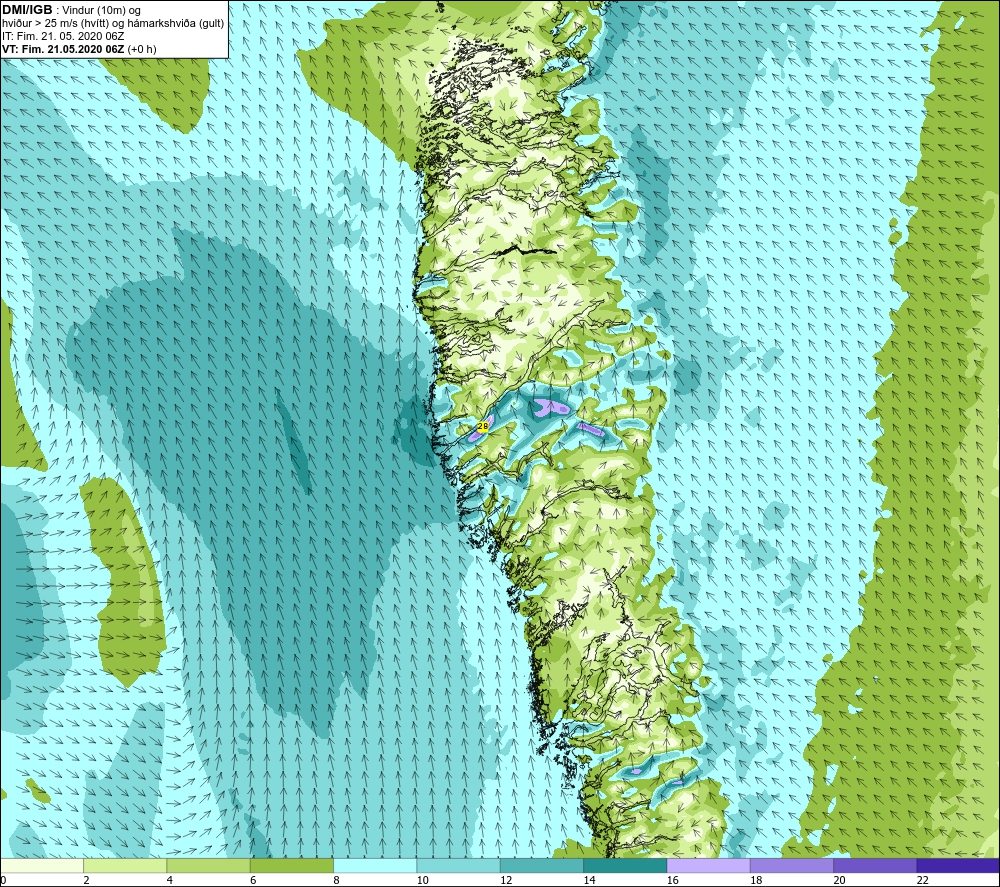
Task: Click the legend scale label '10'
Action: click(x=423, y=880)
